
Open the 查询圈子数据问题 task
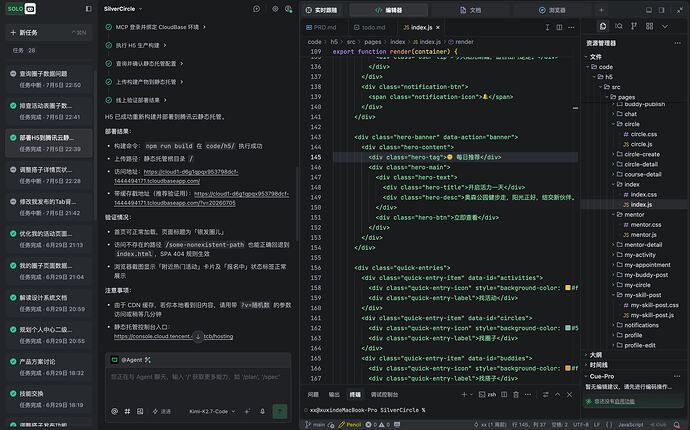[x=48, y=79]
